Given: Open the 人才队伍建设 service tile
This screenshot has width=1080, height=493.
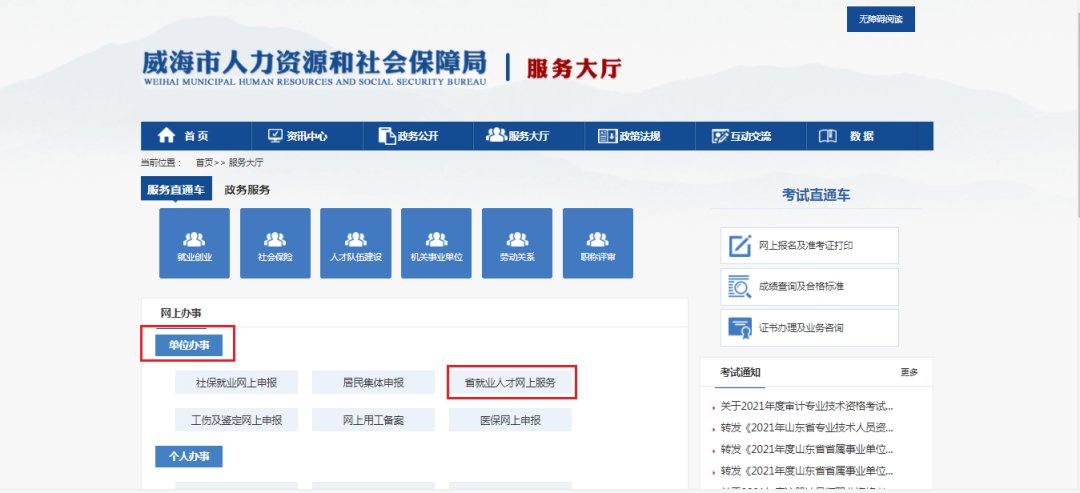Looking at the screenshot, I should click(x=355, y=243).
